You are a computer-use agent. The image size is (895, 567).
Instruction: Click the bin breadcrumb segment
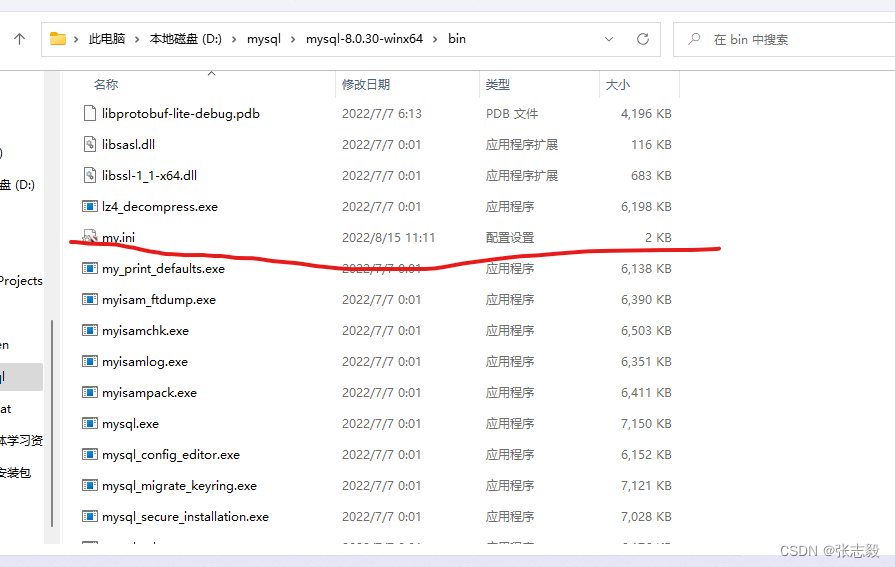click(457, 39)
